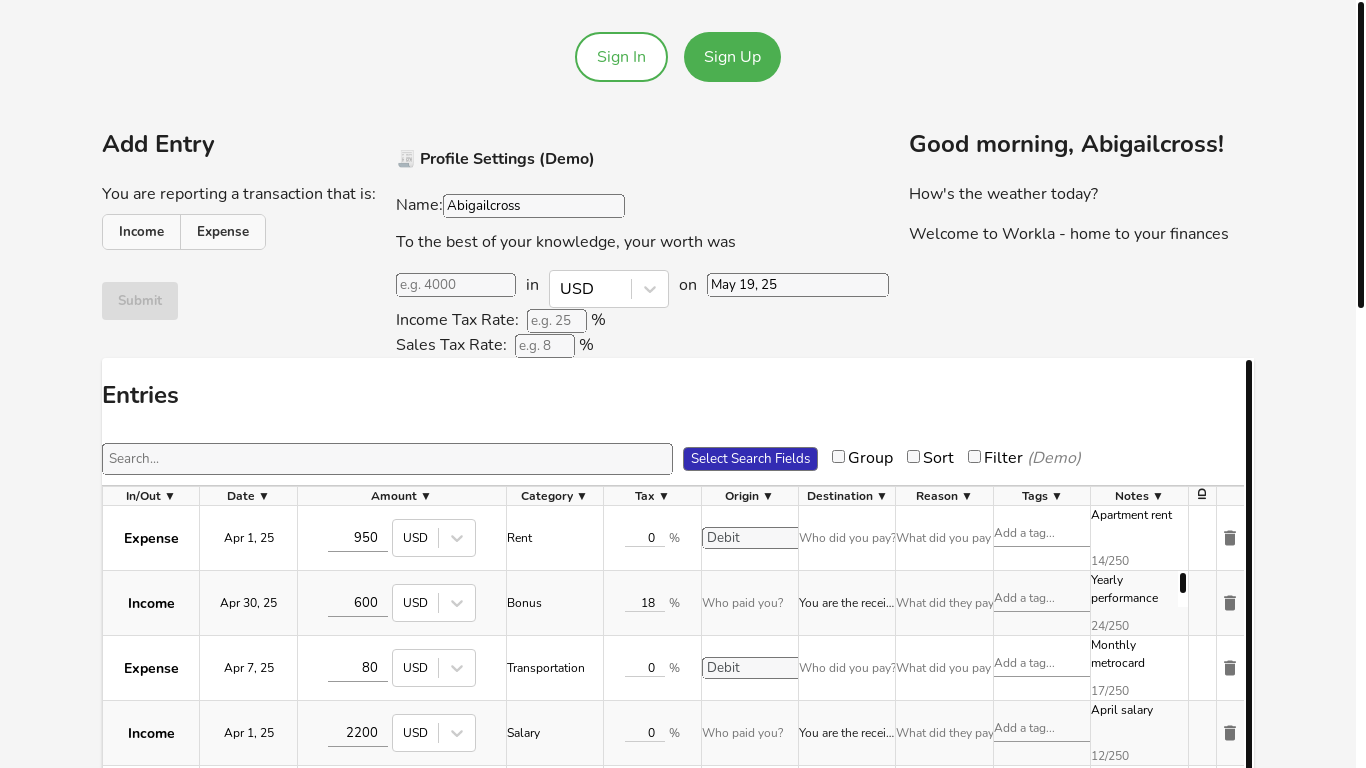Click the Sign Up button

[x=732, y=57]
